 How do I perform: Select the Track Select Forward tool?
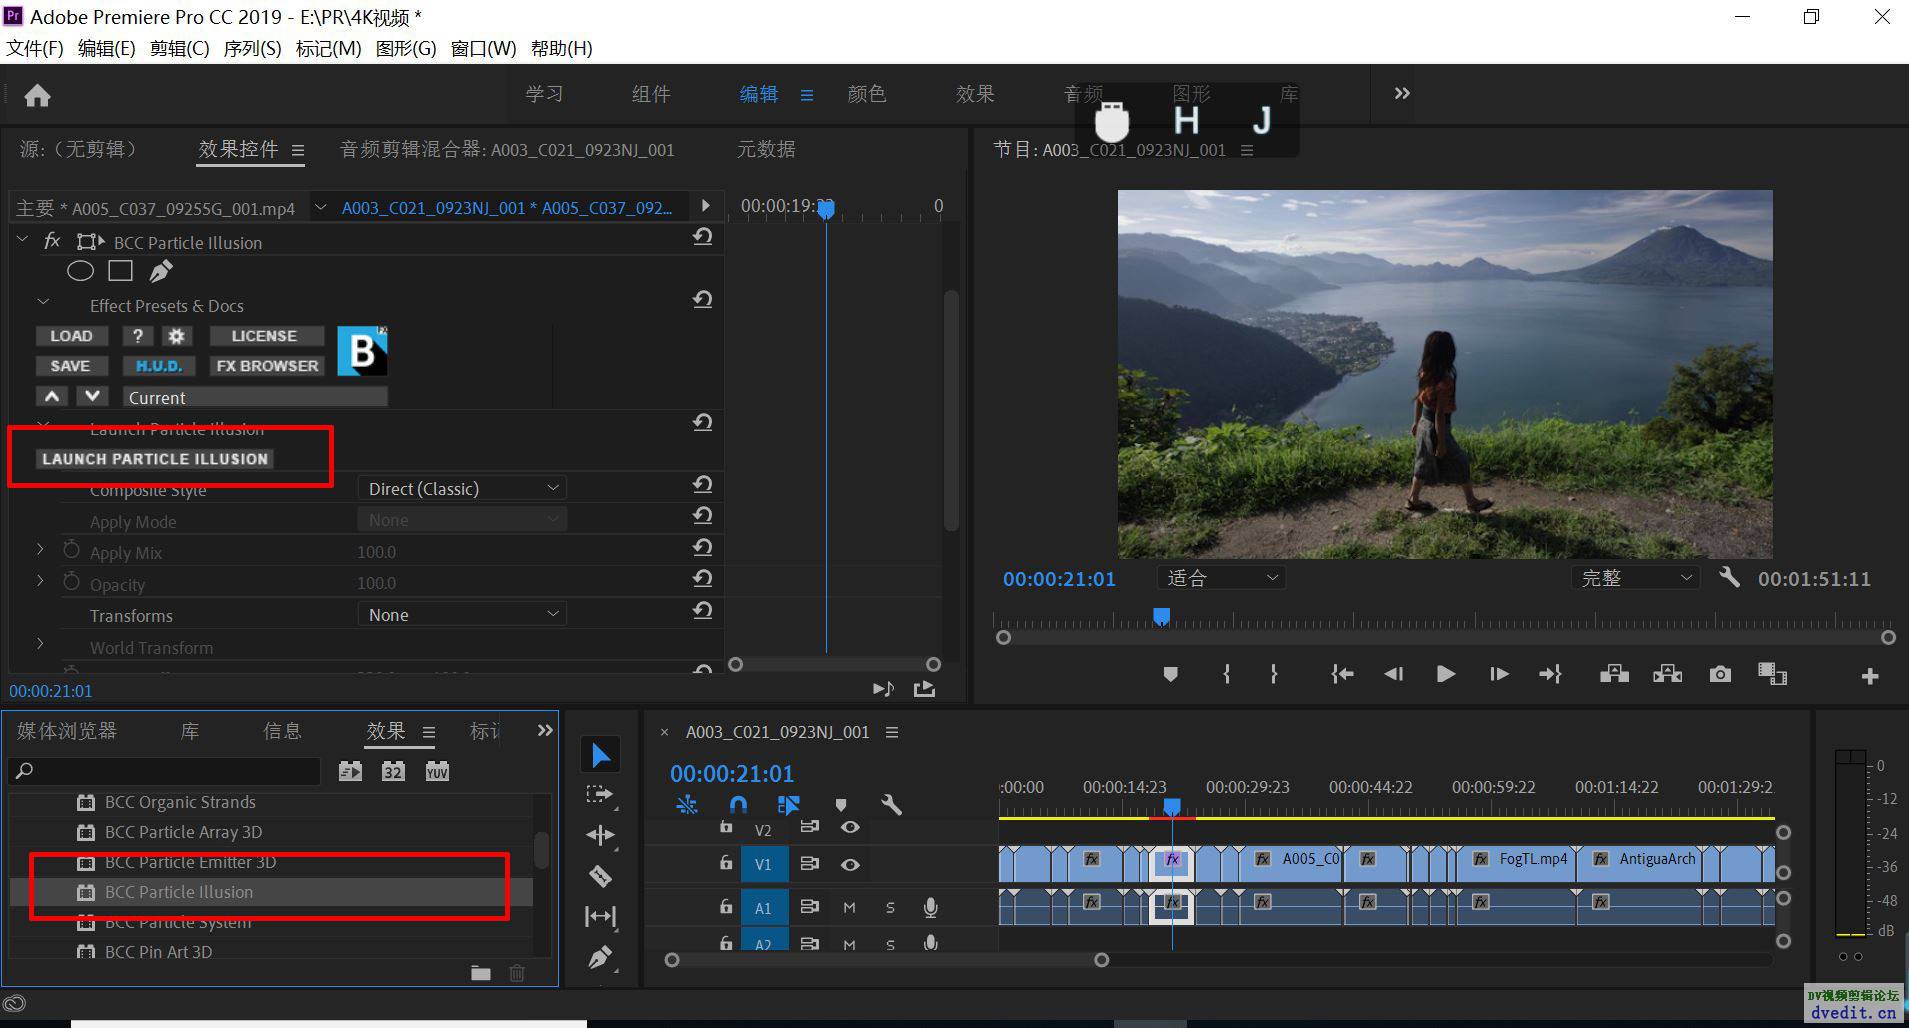pyautogui.click(x=600, y=795)
